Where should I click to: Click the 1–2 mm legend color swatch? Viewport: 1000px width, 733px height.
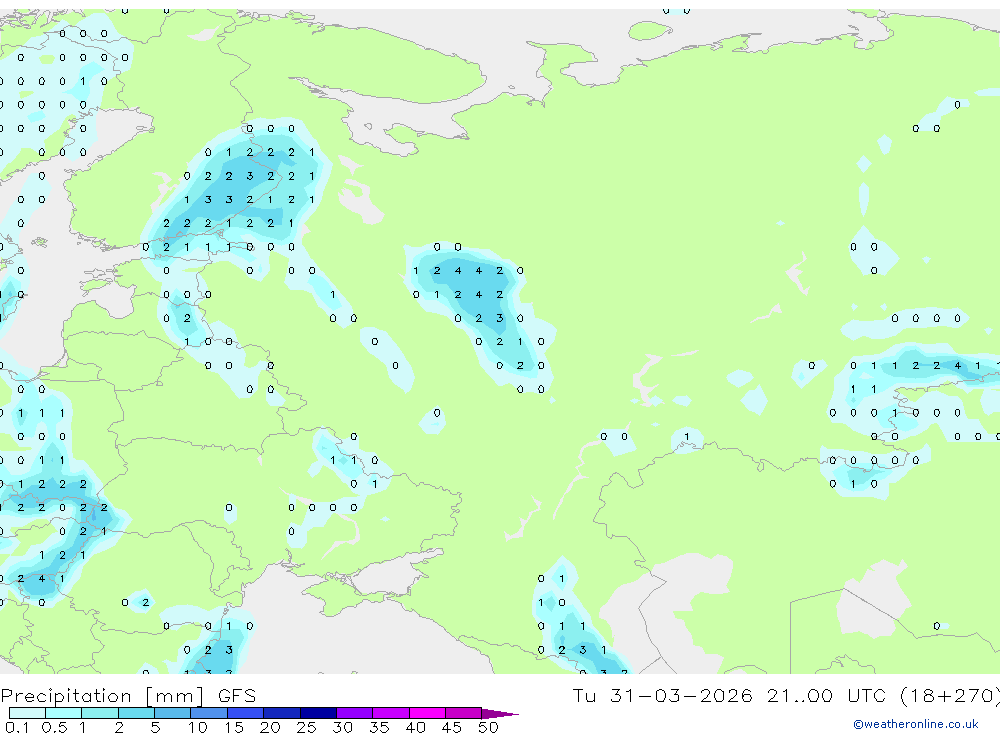[100, 713]
